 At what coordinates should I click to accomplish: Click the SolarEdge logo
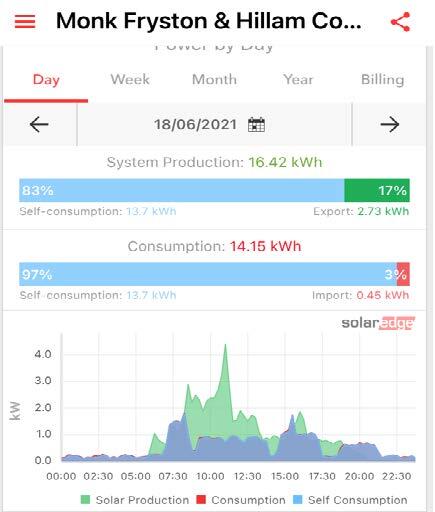pos(378,323)
